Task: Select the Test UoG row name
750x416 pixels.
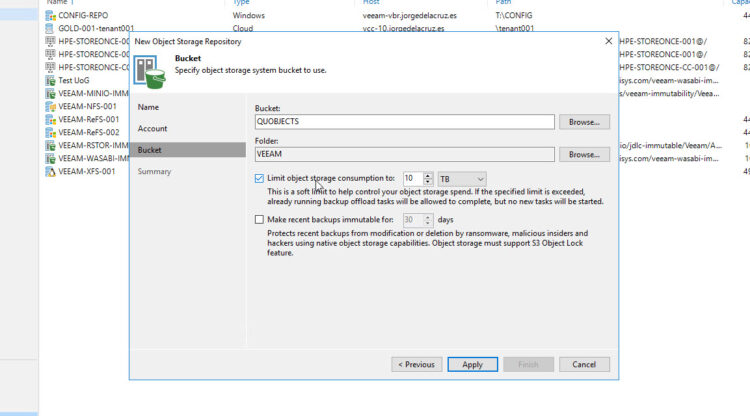Action: (74, 80)
